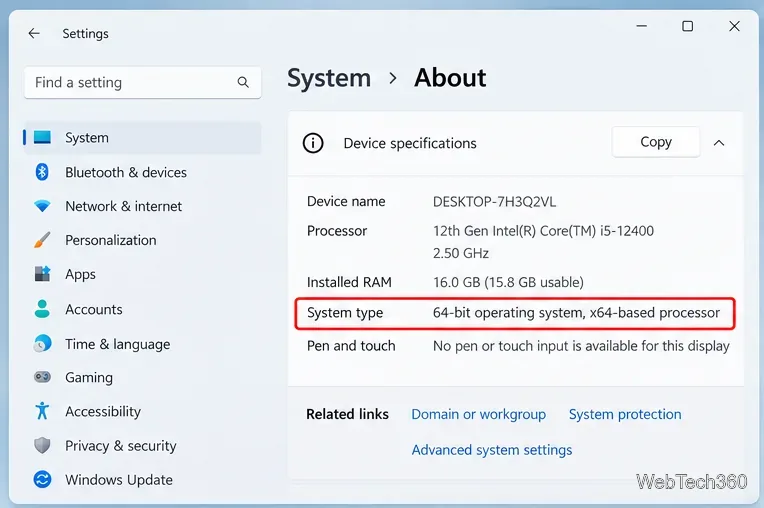Open Advanced system settings link

(x=492, y=450)
